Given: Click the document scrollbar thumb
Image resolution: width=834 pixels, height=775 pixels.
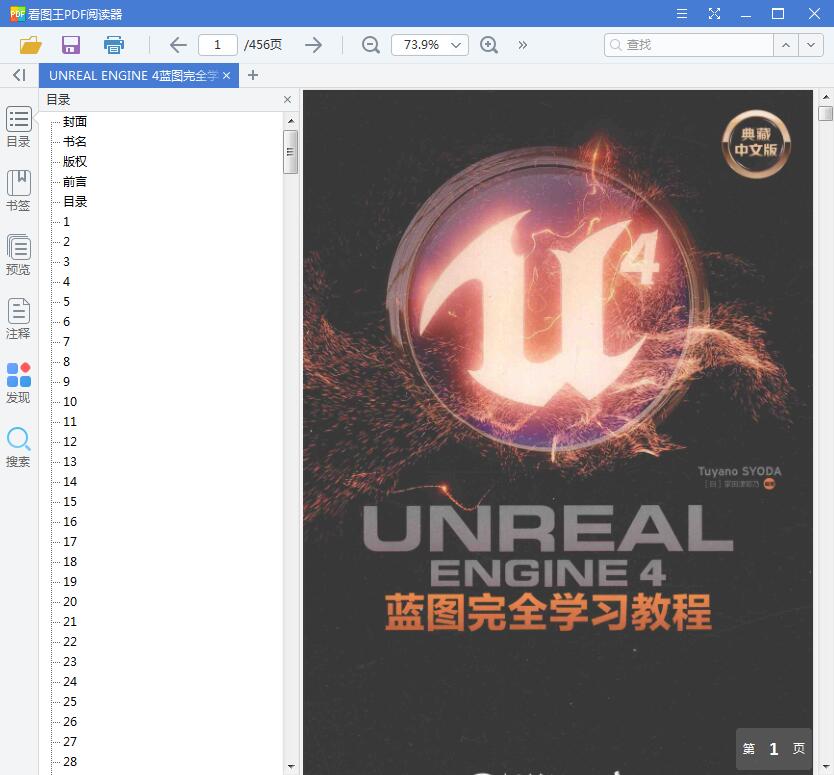Looking at the screenshot, I should (825, 113).
